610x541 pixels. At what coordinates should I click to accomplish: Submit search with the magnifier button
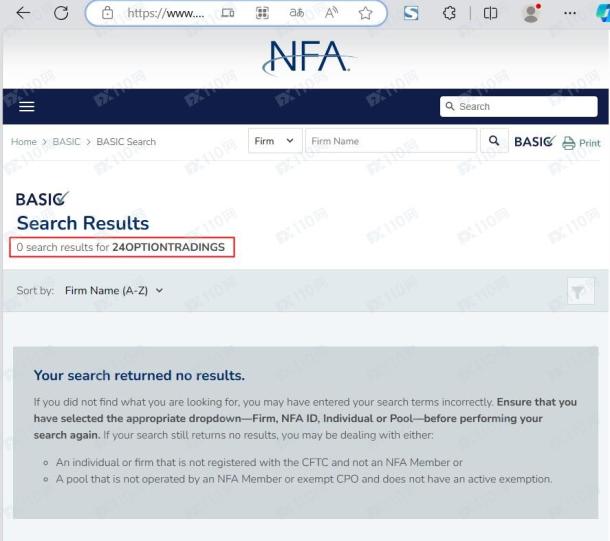(494, 141)
